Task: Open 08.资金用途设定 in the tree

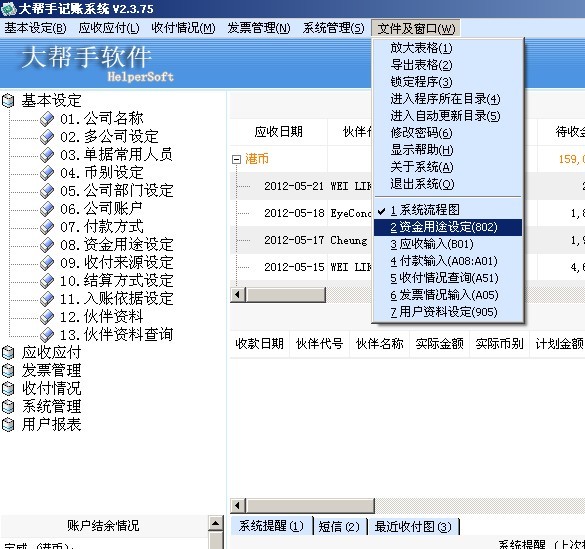Action: point(117,245)
